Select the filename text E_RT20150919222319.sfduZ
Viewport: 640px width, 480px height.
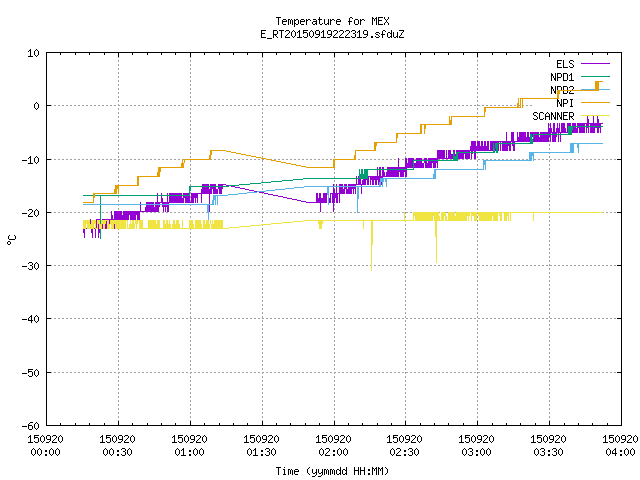click(x=332, y=34)
